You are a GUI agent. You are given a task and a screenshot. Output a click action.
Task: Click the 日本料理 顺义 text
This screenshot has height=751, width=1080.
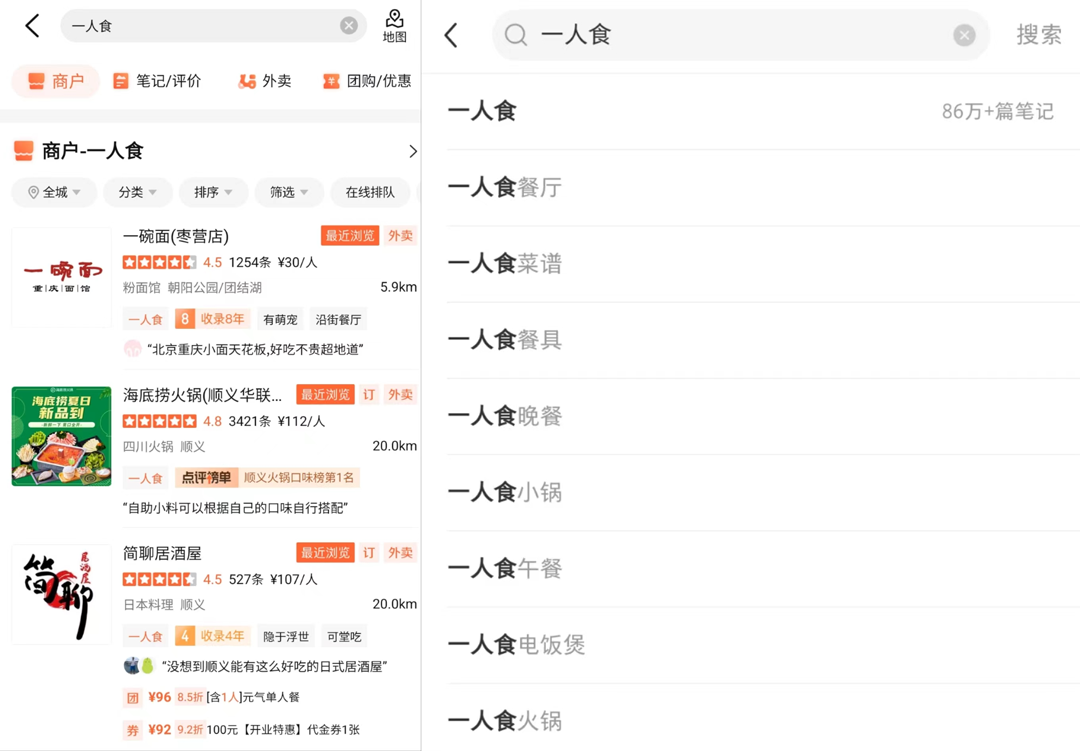coord(164,604)
